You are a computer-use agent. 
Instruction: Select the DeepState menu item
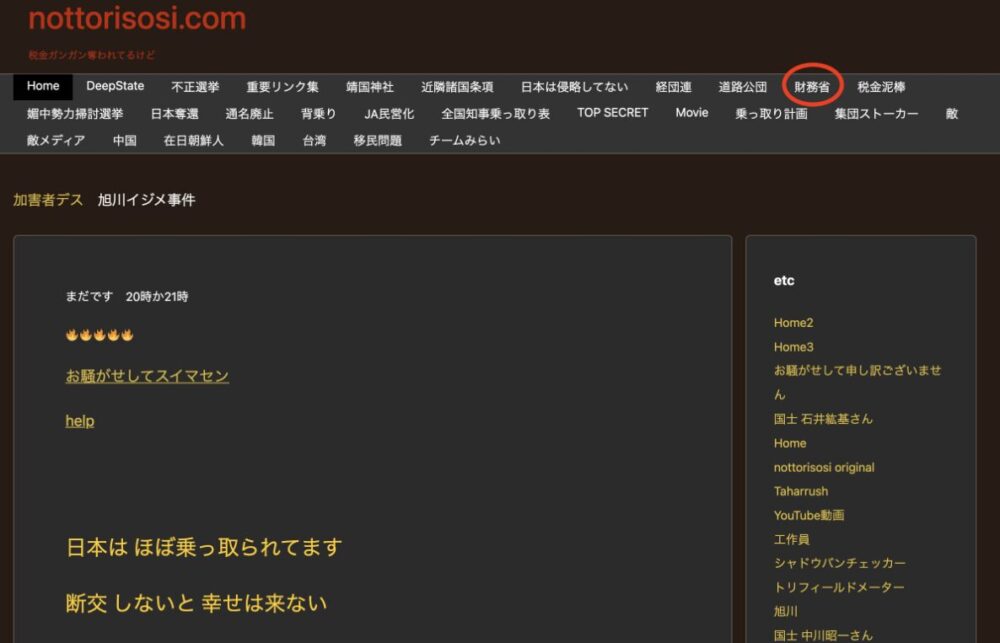click(x=115, y=87)
